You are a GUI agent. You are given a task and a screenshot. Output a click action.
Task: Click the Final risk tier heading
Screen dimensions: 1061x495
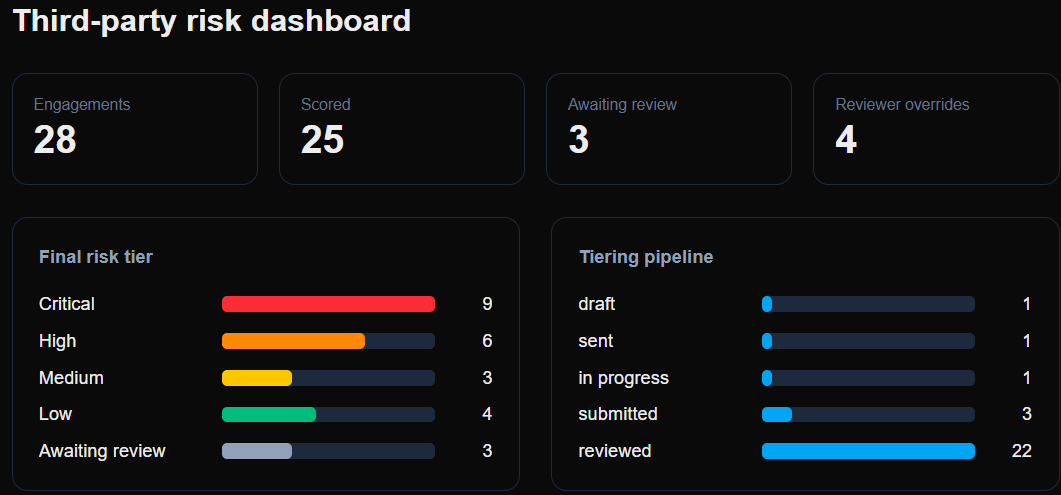pyautogui.click(x=96, y=257)
